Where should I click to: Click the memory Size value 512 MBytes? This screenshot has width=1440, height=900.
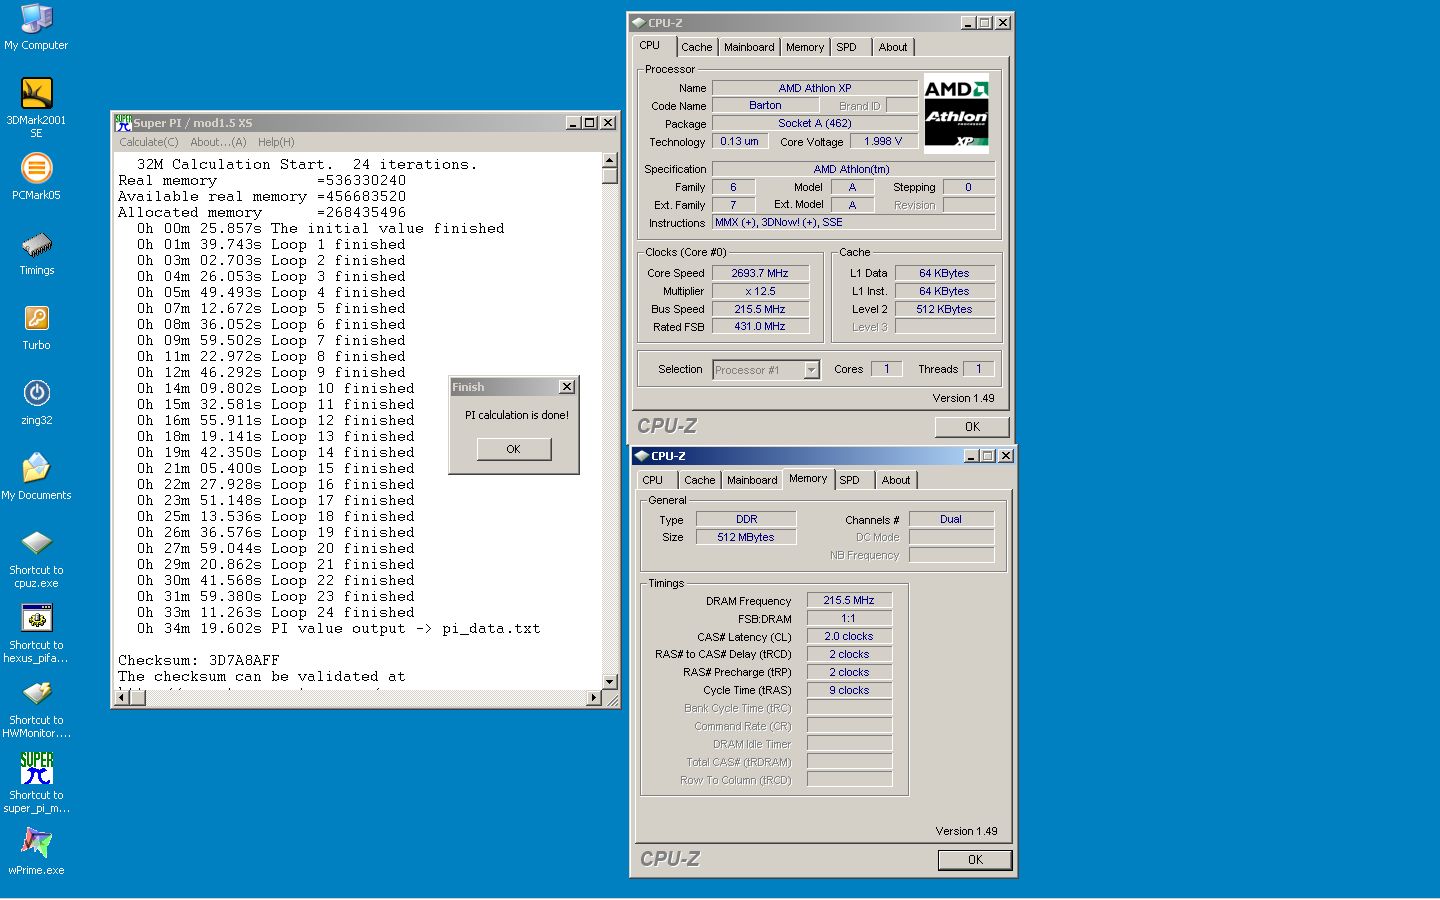[x=746, y=538]
